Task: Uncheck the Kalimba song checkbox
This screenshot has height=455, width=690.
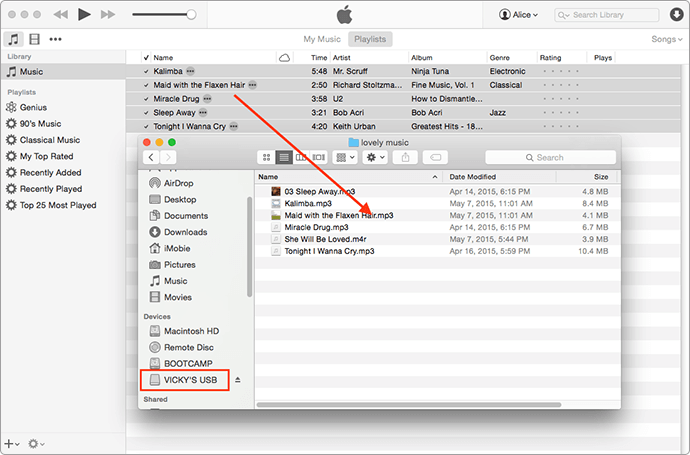Action: [146, 71]
